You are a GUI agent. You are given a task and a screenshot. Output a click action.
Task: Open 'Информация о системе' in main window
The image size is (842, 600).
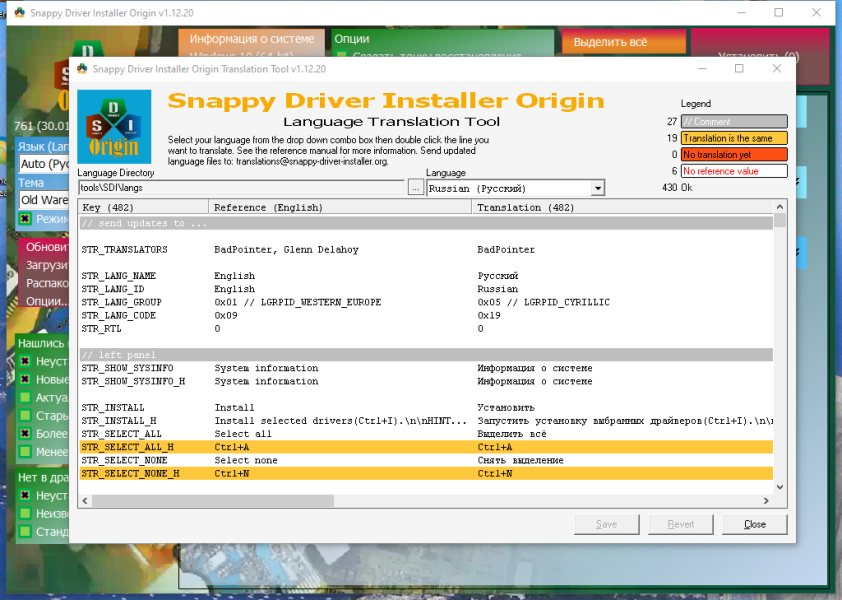point(252,39)
